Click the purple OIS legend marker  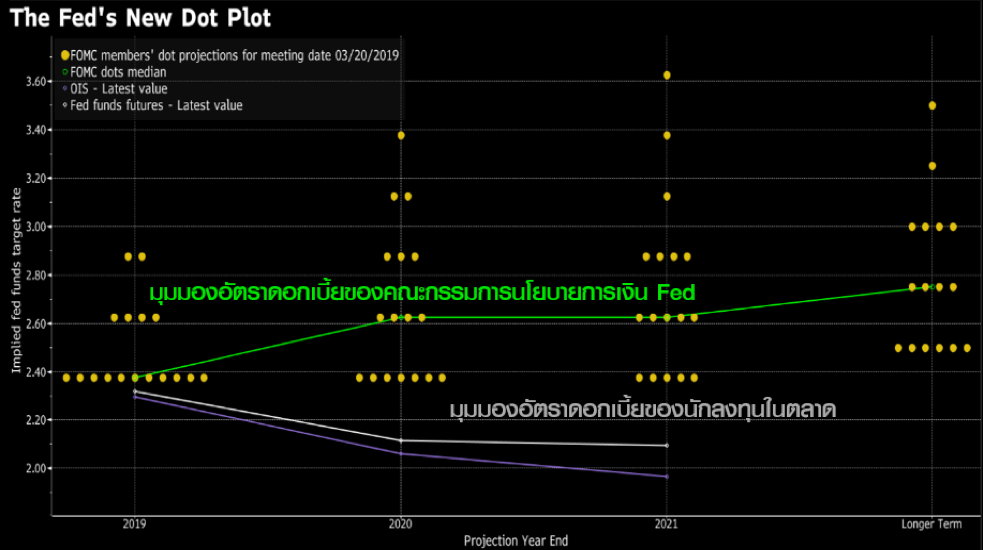click(x=66, y=89)
